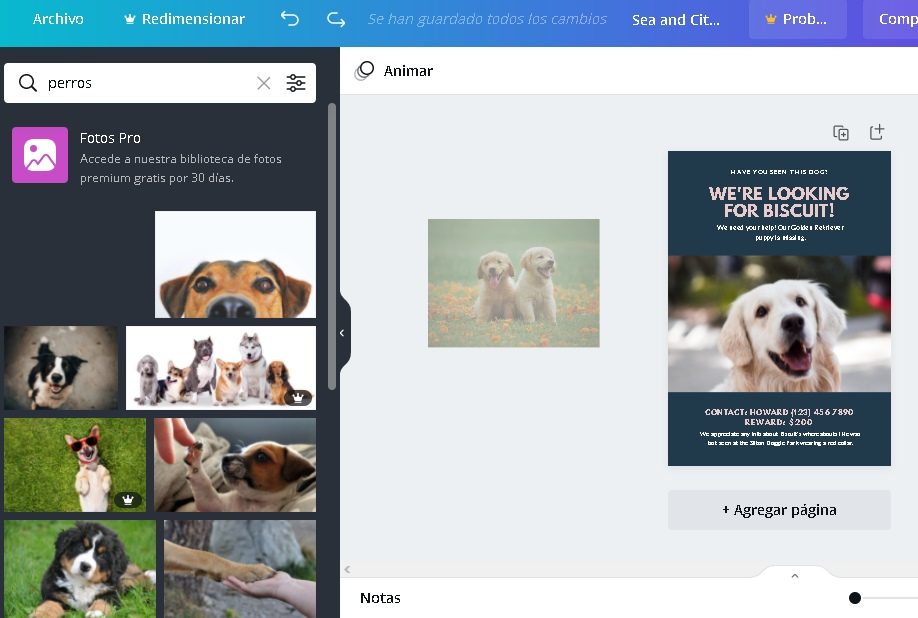Image resolution: width=918 pixels, height=618 pixels.
Task: Select the two puppies photo on canvas
Action: click(513, 283)
